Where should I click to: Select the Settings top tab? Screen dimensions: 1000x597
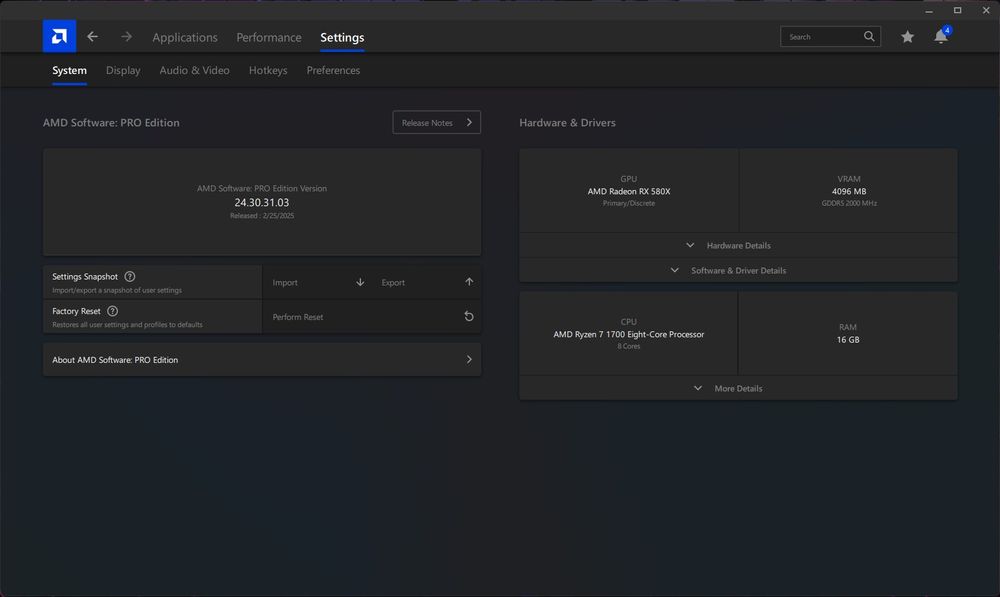[x=342, y=37]
